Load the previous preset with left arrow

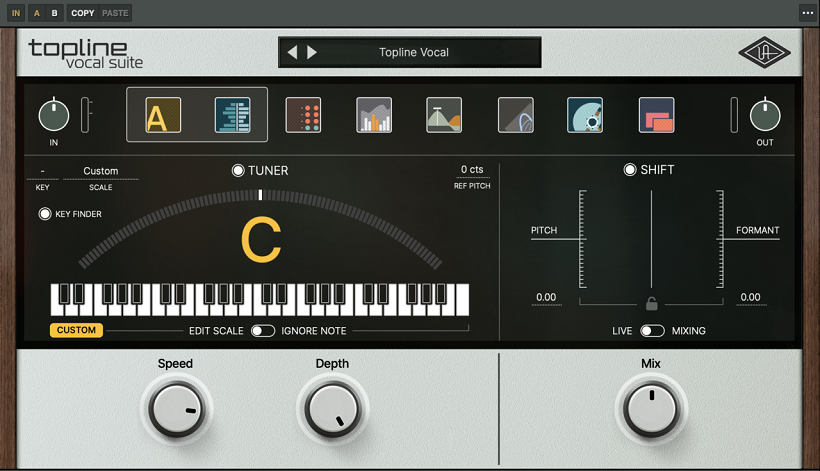[292, 52]
